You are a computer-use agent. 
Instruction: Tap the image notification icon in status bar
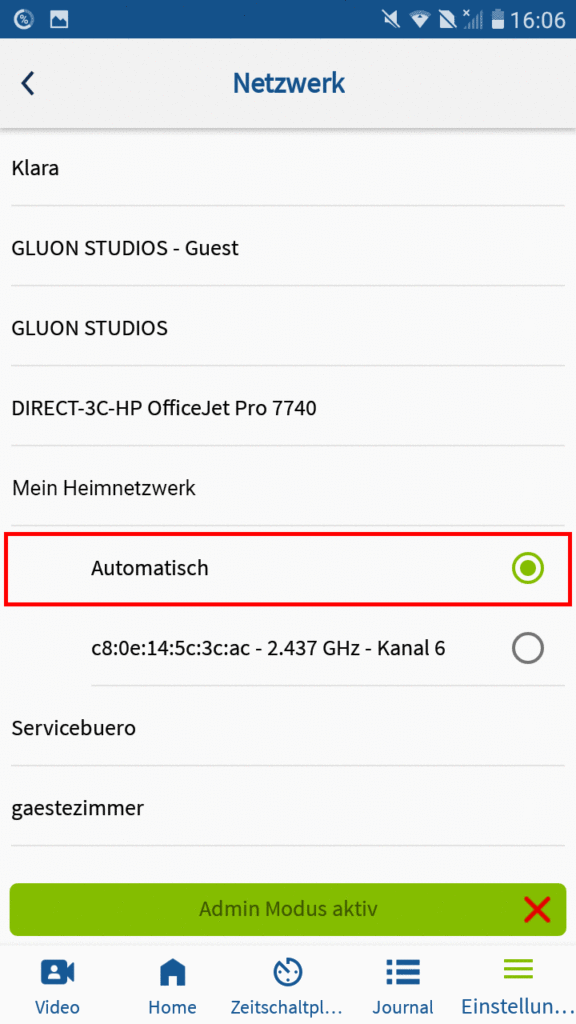[x=59, y=20]
